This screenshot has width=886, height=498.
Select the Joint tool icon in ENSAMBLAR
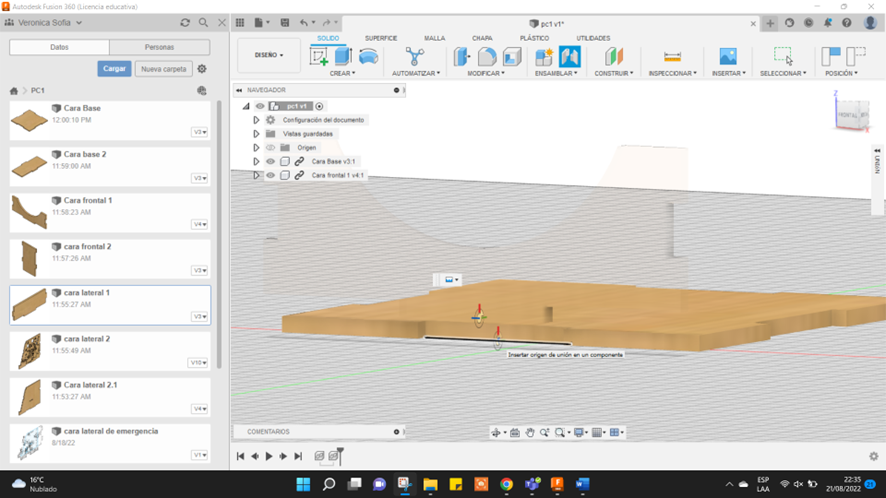click(570, 57)
